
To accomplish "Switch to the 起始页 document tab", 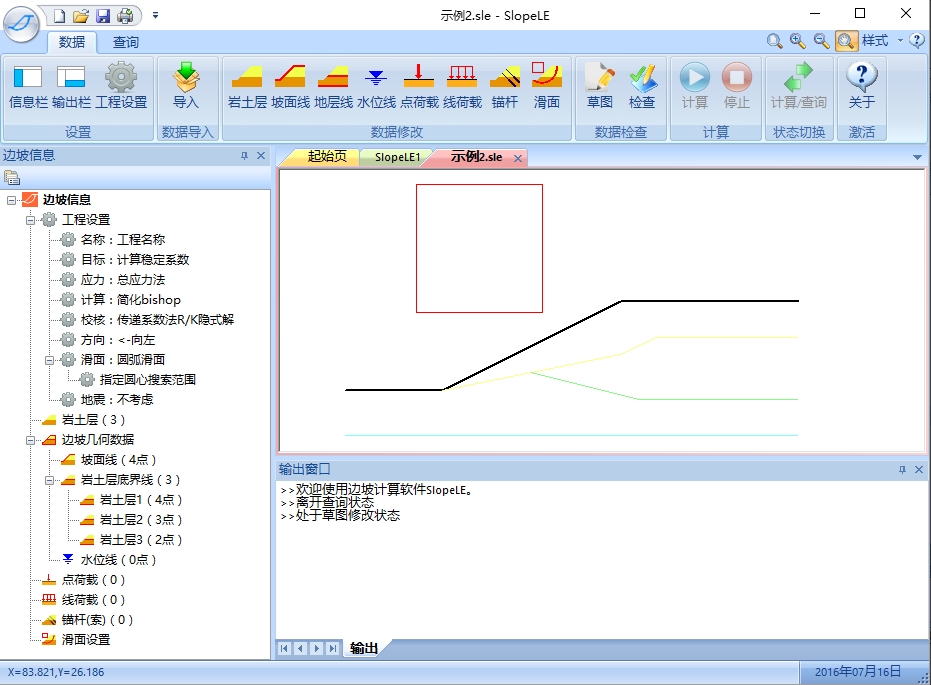I will (326, 157).
